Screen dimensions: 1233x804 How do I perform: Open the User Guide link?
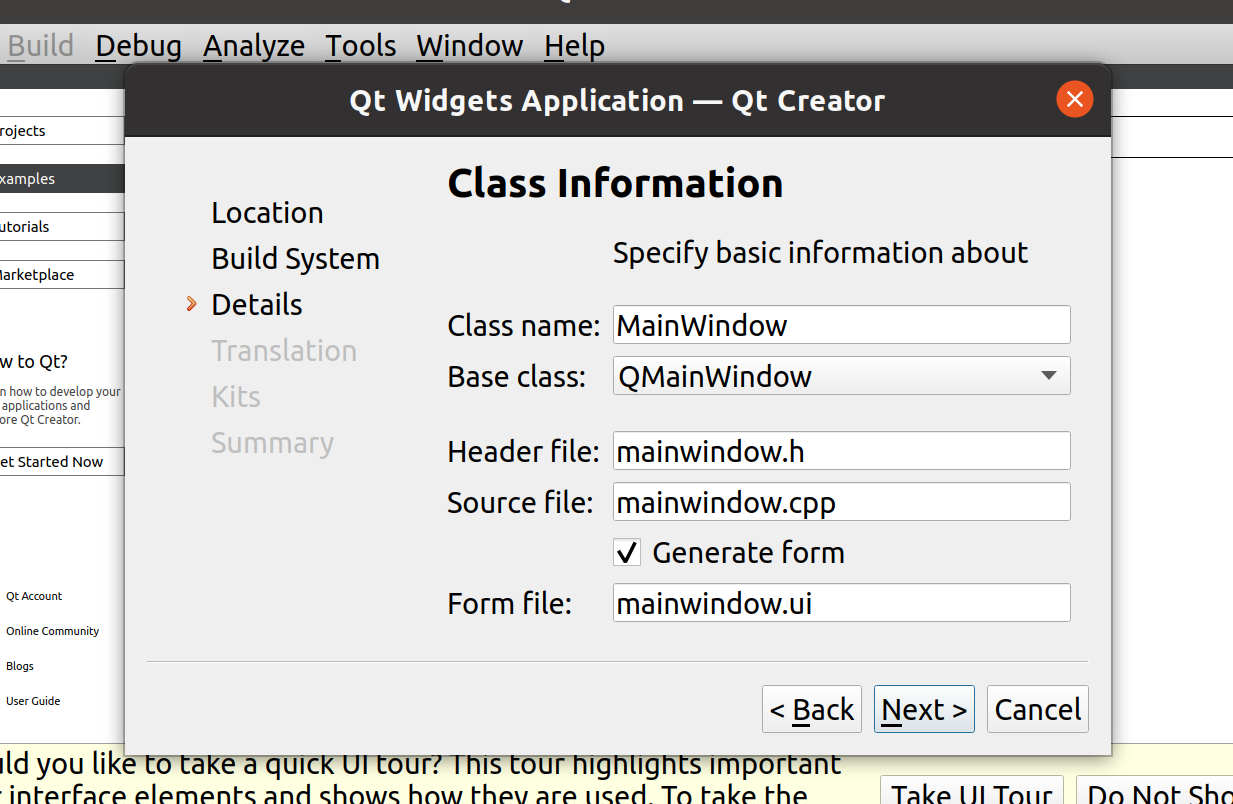[x=33, y=701]
